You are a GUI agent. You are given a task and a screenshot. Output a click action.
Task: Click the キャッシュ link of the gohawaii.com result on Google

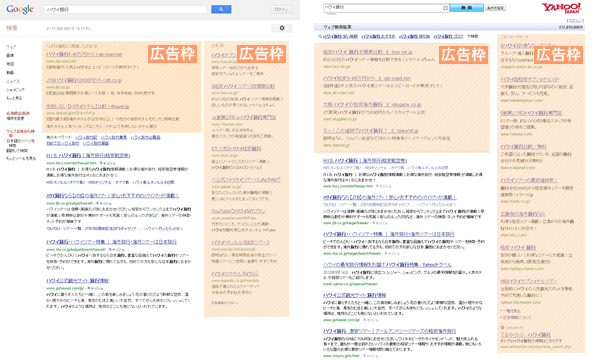[x=95, y=288]
